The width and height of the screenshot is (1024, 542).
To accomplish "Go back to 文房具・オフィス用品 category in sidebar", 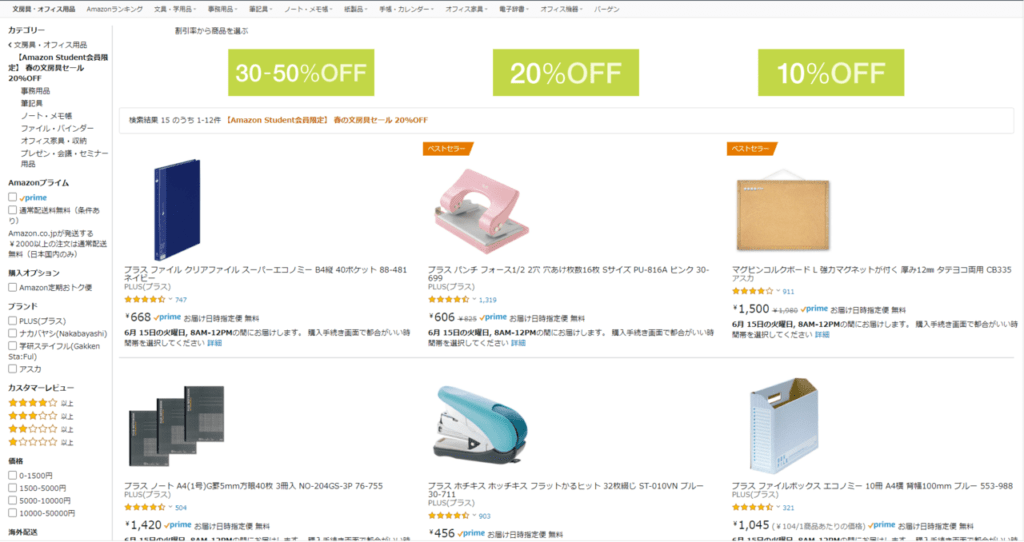I will [50, 45].
